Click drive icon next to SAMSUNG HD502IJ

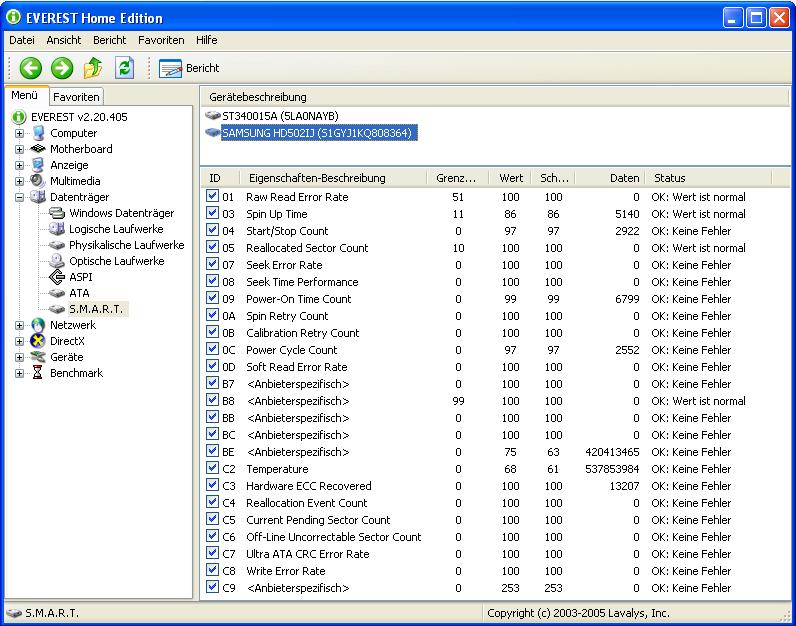pos(213,133)
